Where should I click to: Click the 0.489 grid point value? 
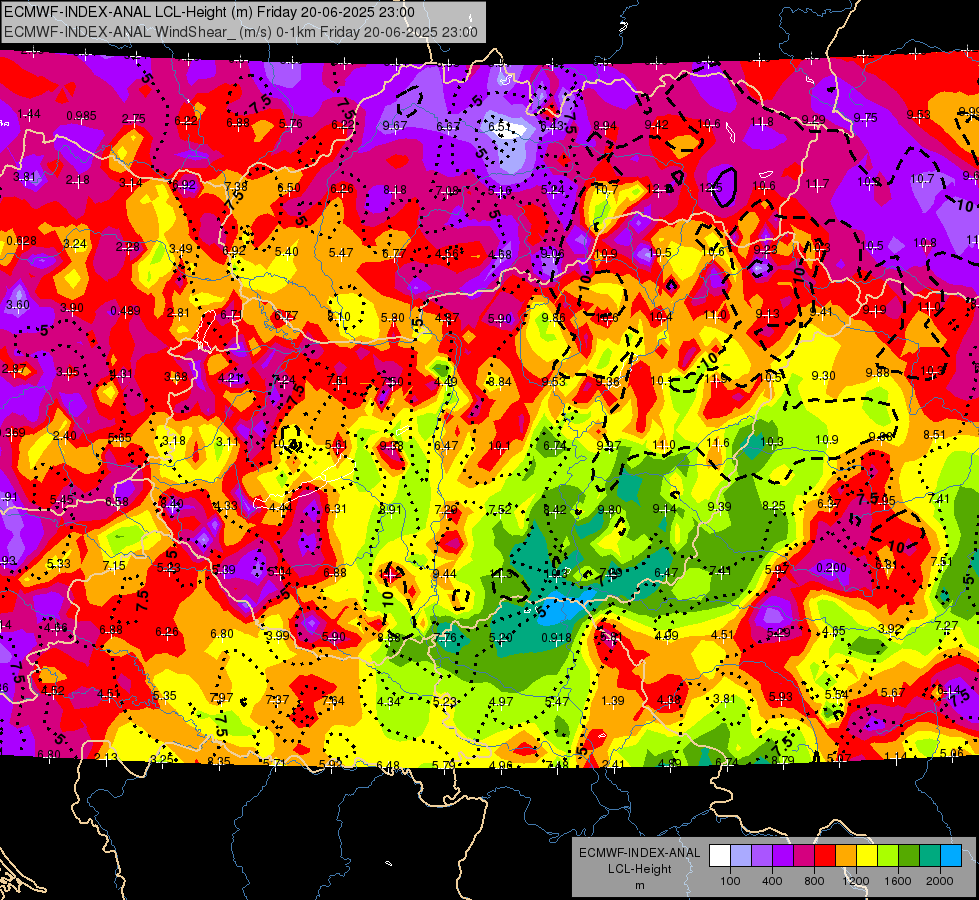tap(125, 310)
